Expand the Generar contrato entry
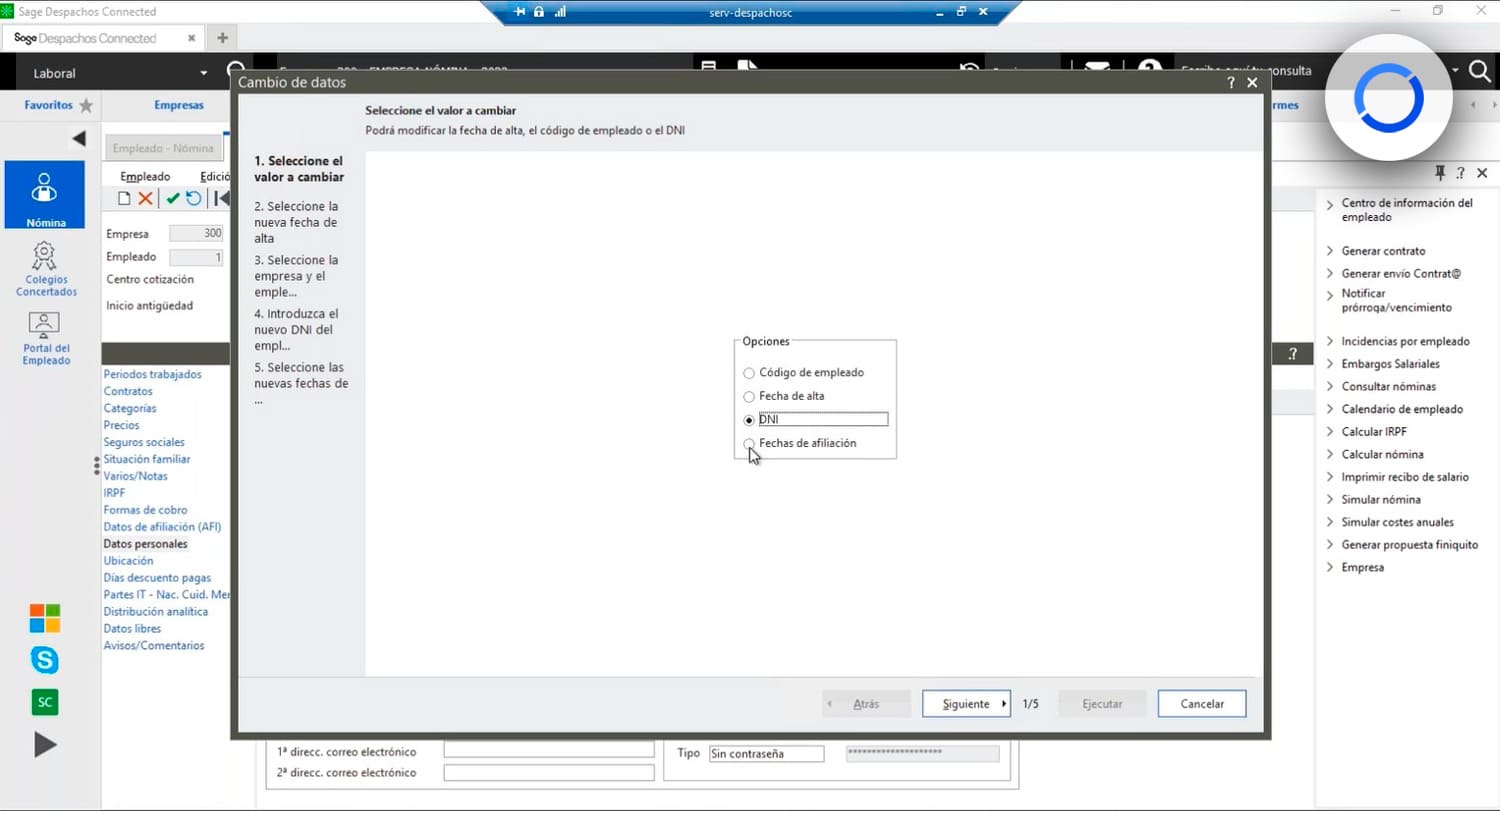1500x830 pixels. (1385, 250)
